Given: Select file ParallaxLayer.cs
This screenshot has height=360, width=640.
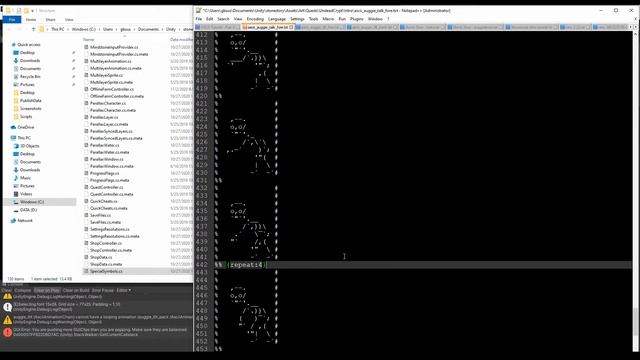Looking at the screenshot, I should pos(104,117).
